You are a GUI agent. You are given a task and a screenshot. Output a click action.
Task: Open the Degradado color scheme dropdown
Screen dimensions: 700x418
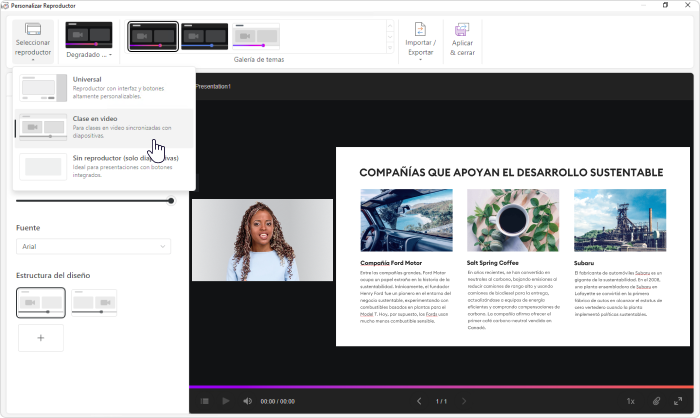pyautogui.click(x=89, y=40)
